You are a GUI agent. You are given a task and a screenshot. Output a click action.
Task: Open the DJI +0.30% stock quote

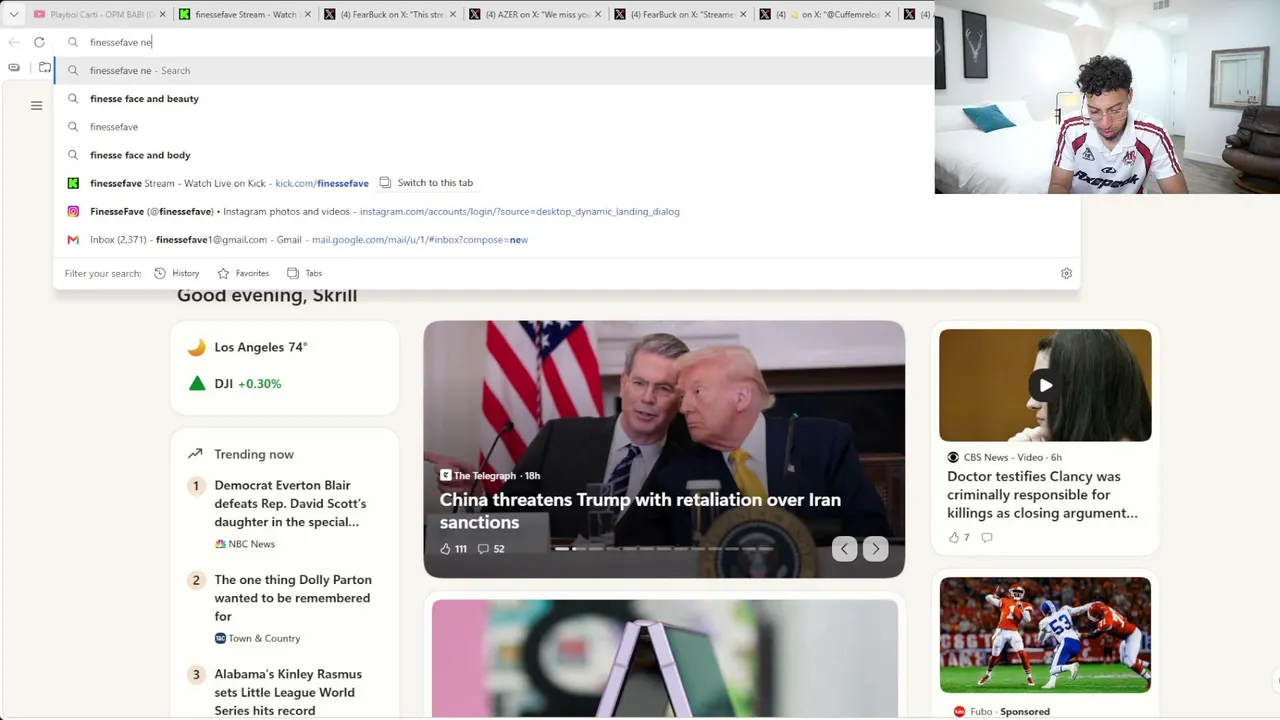pyautogui.click(x=248, y=384)
